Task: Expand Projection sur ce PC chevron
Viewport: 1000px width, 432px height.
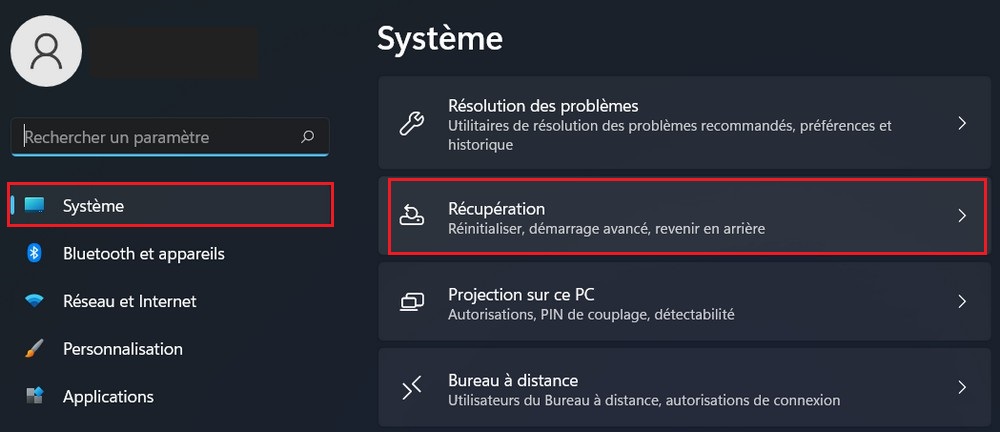Action: pyautogui.click(x=961, y=301)
